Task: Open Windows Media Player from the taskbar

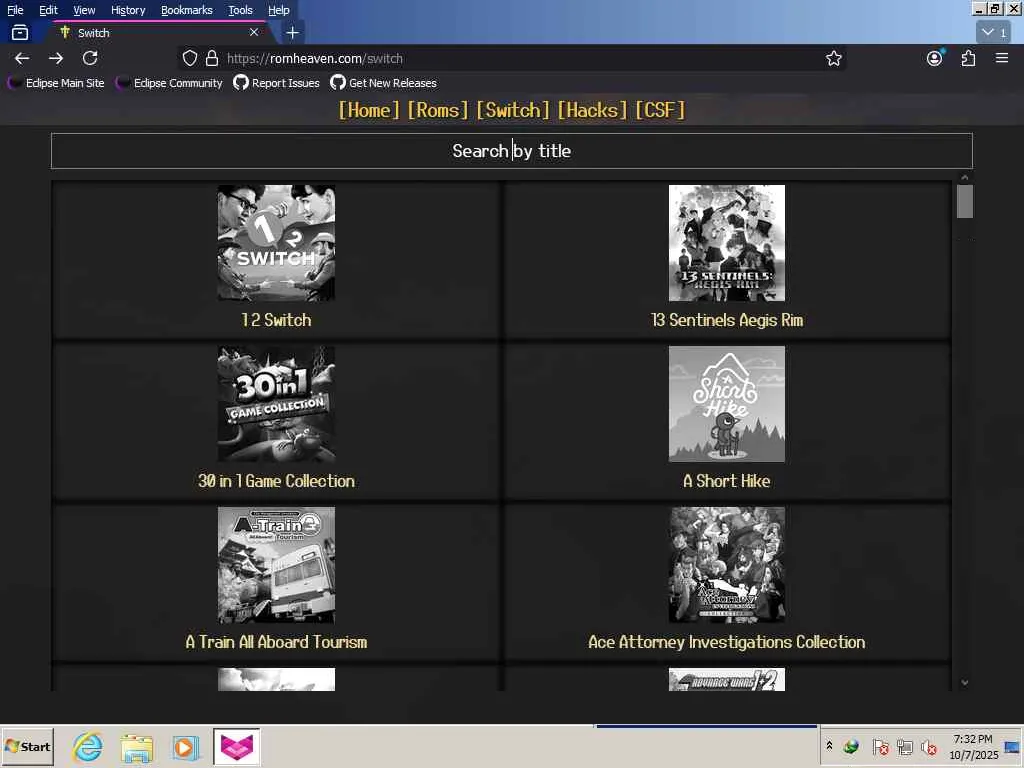Action: [x=185, y=748]
